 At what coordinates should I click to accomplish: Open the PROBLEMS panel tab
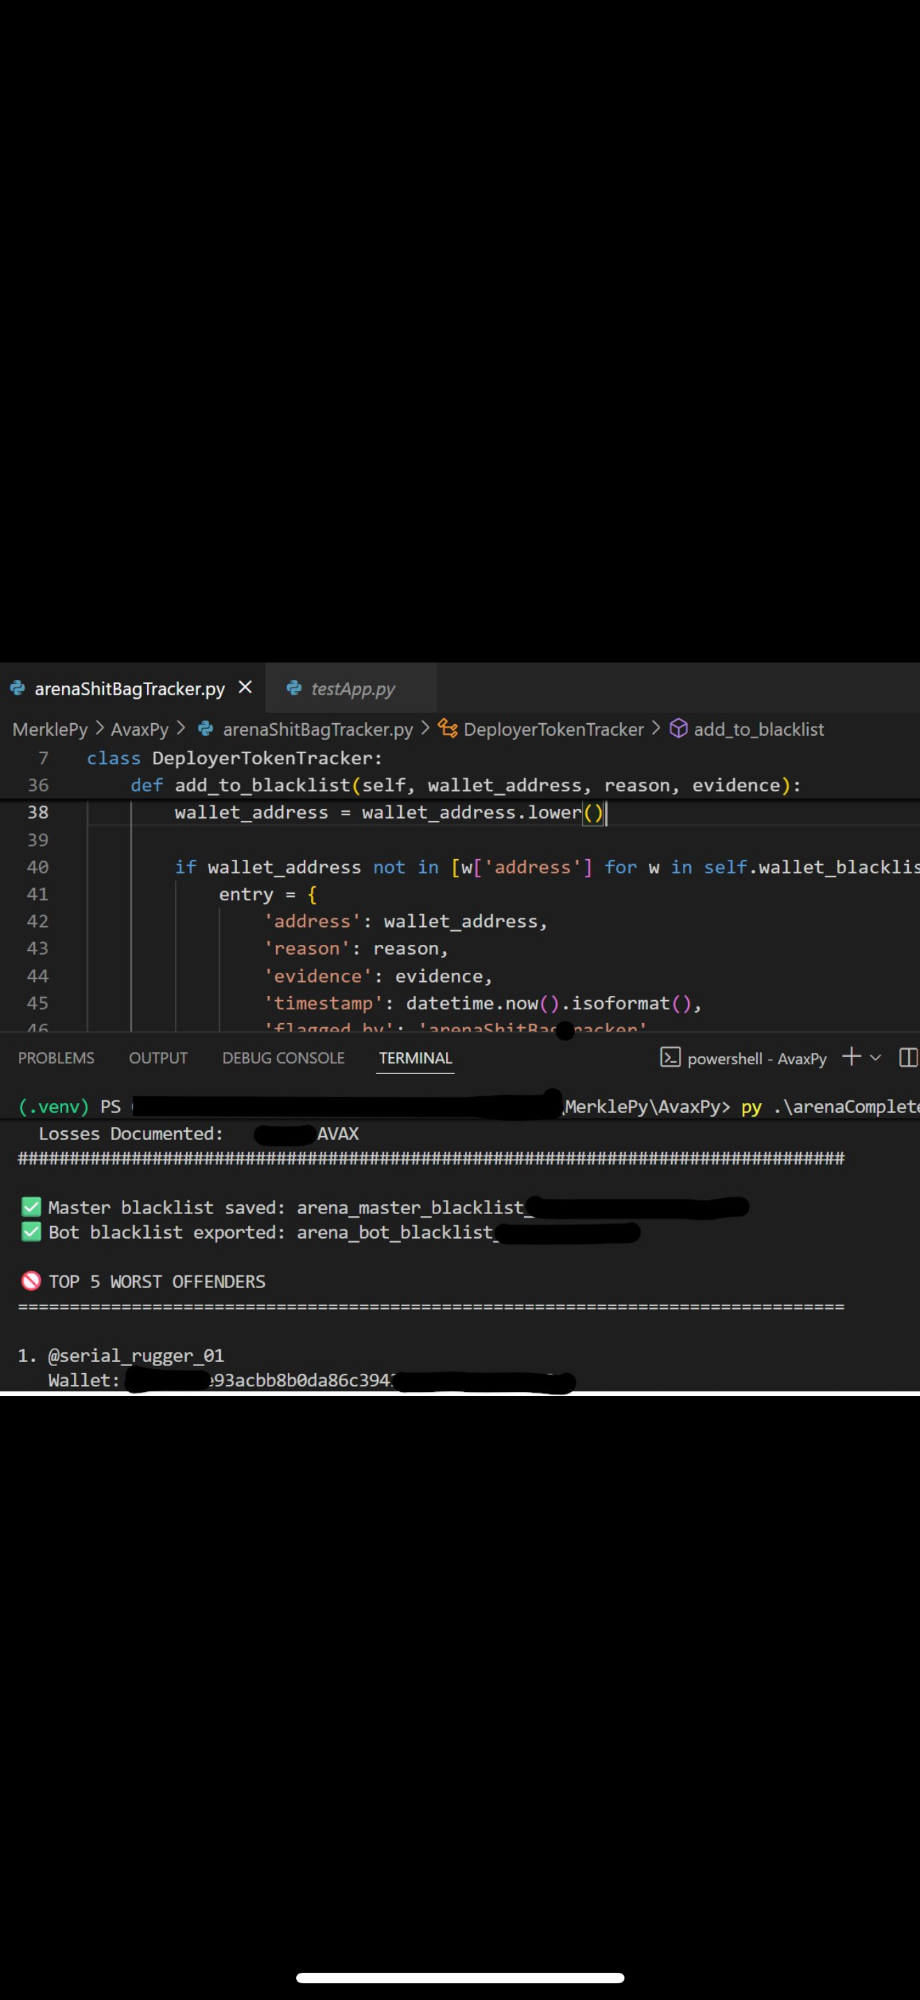56,1058
